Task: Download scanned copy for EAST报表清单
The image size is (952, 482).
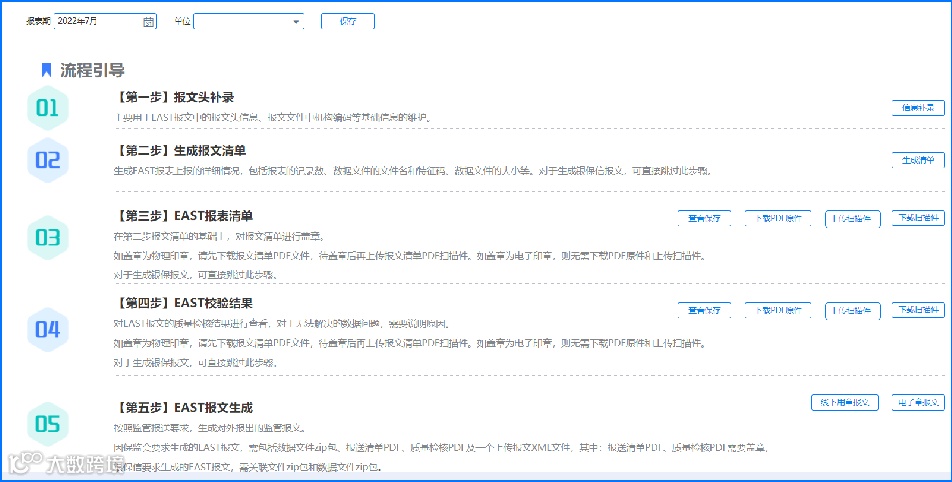Action: pyautogui.click(x=919, y=219)
